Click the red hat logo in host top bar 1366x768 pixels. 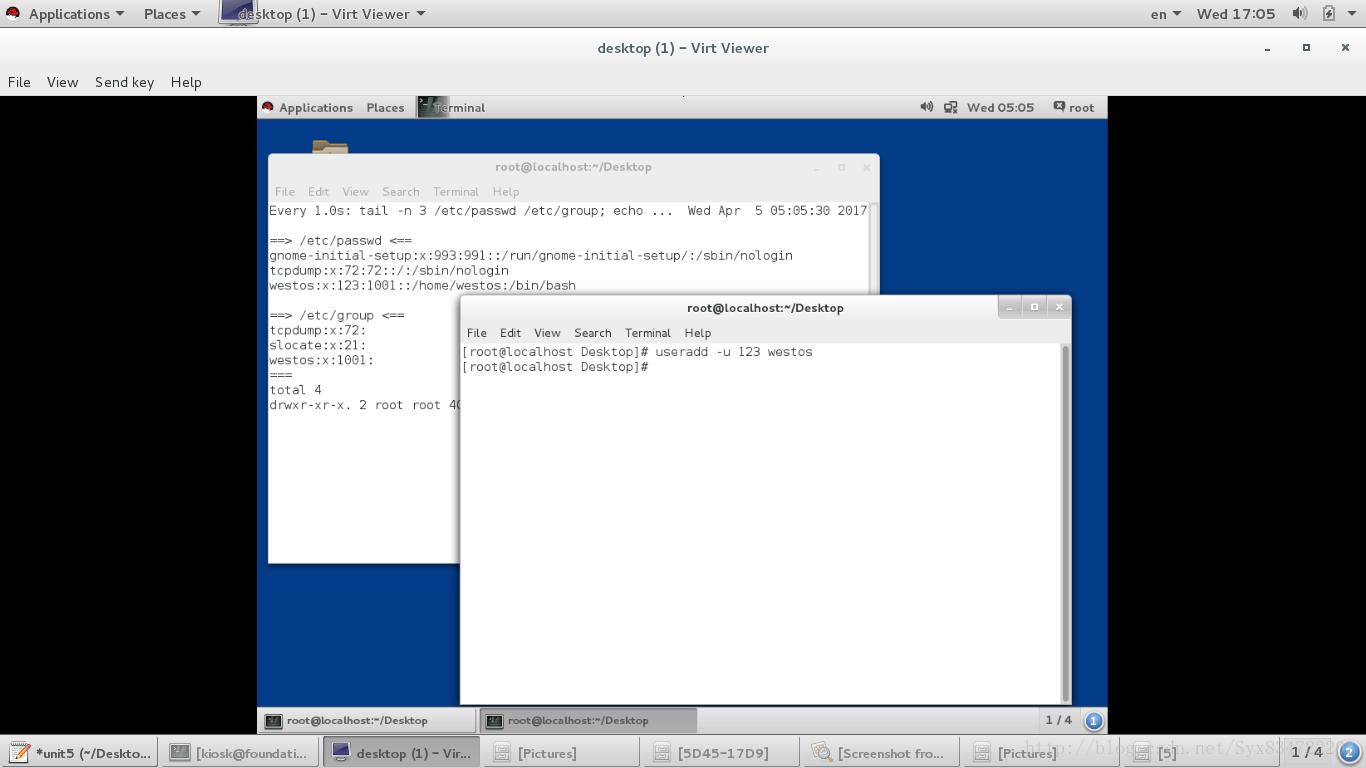pos(14,14)
